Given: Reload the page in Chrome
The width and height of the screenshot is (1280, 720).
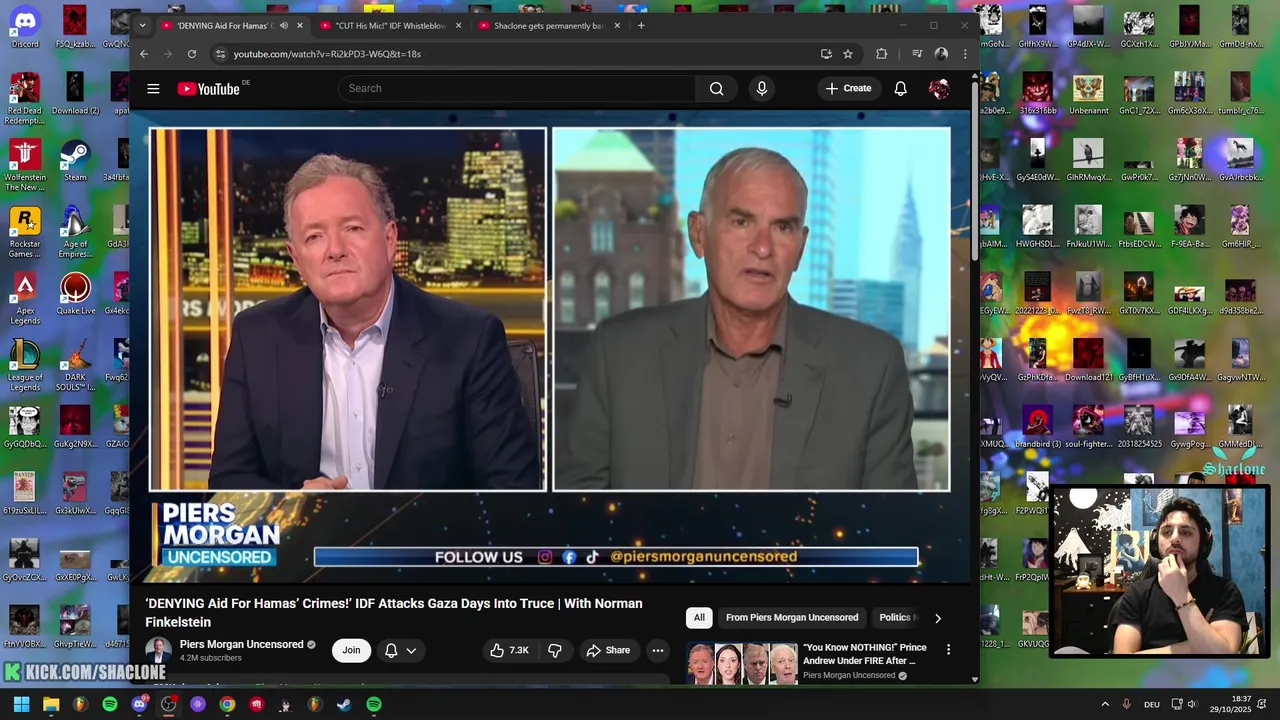Looking at the screenshot, I should click(x=192, y=54).
